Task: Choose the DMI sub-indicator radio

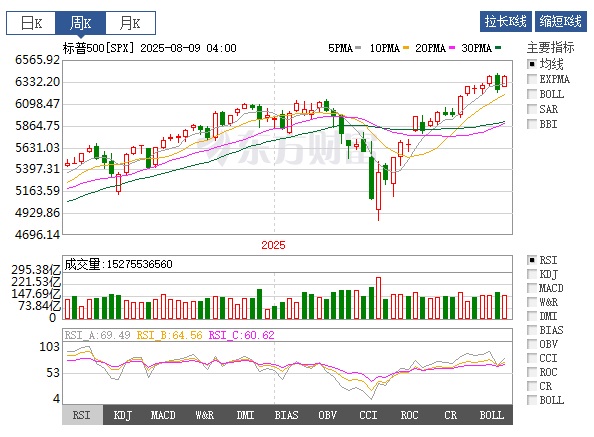Action: coord(532,316)
